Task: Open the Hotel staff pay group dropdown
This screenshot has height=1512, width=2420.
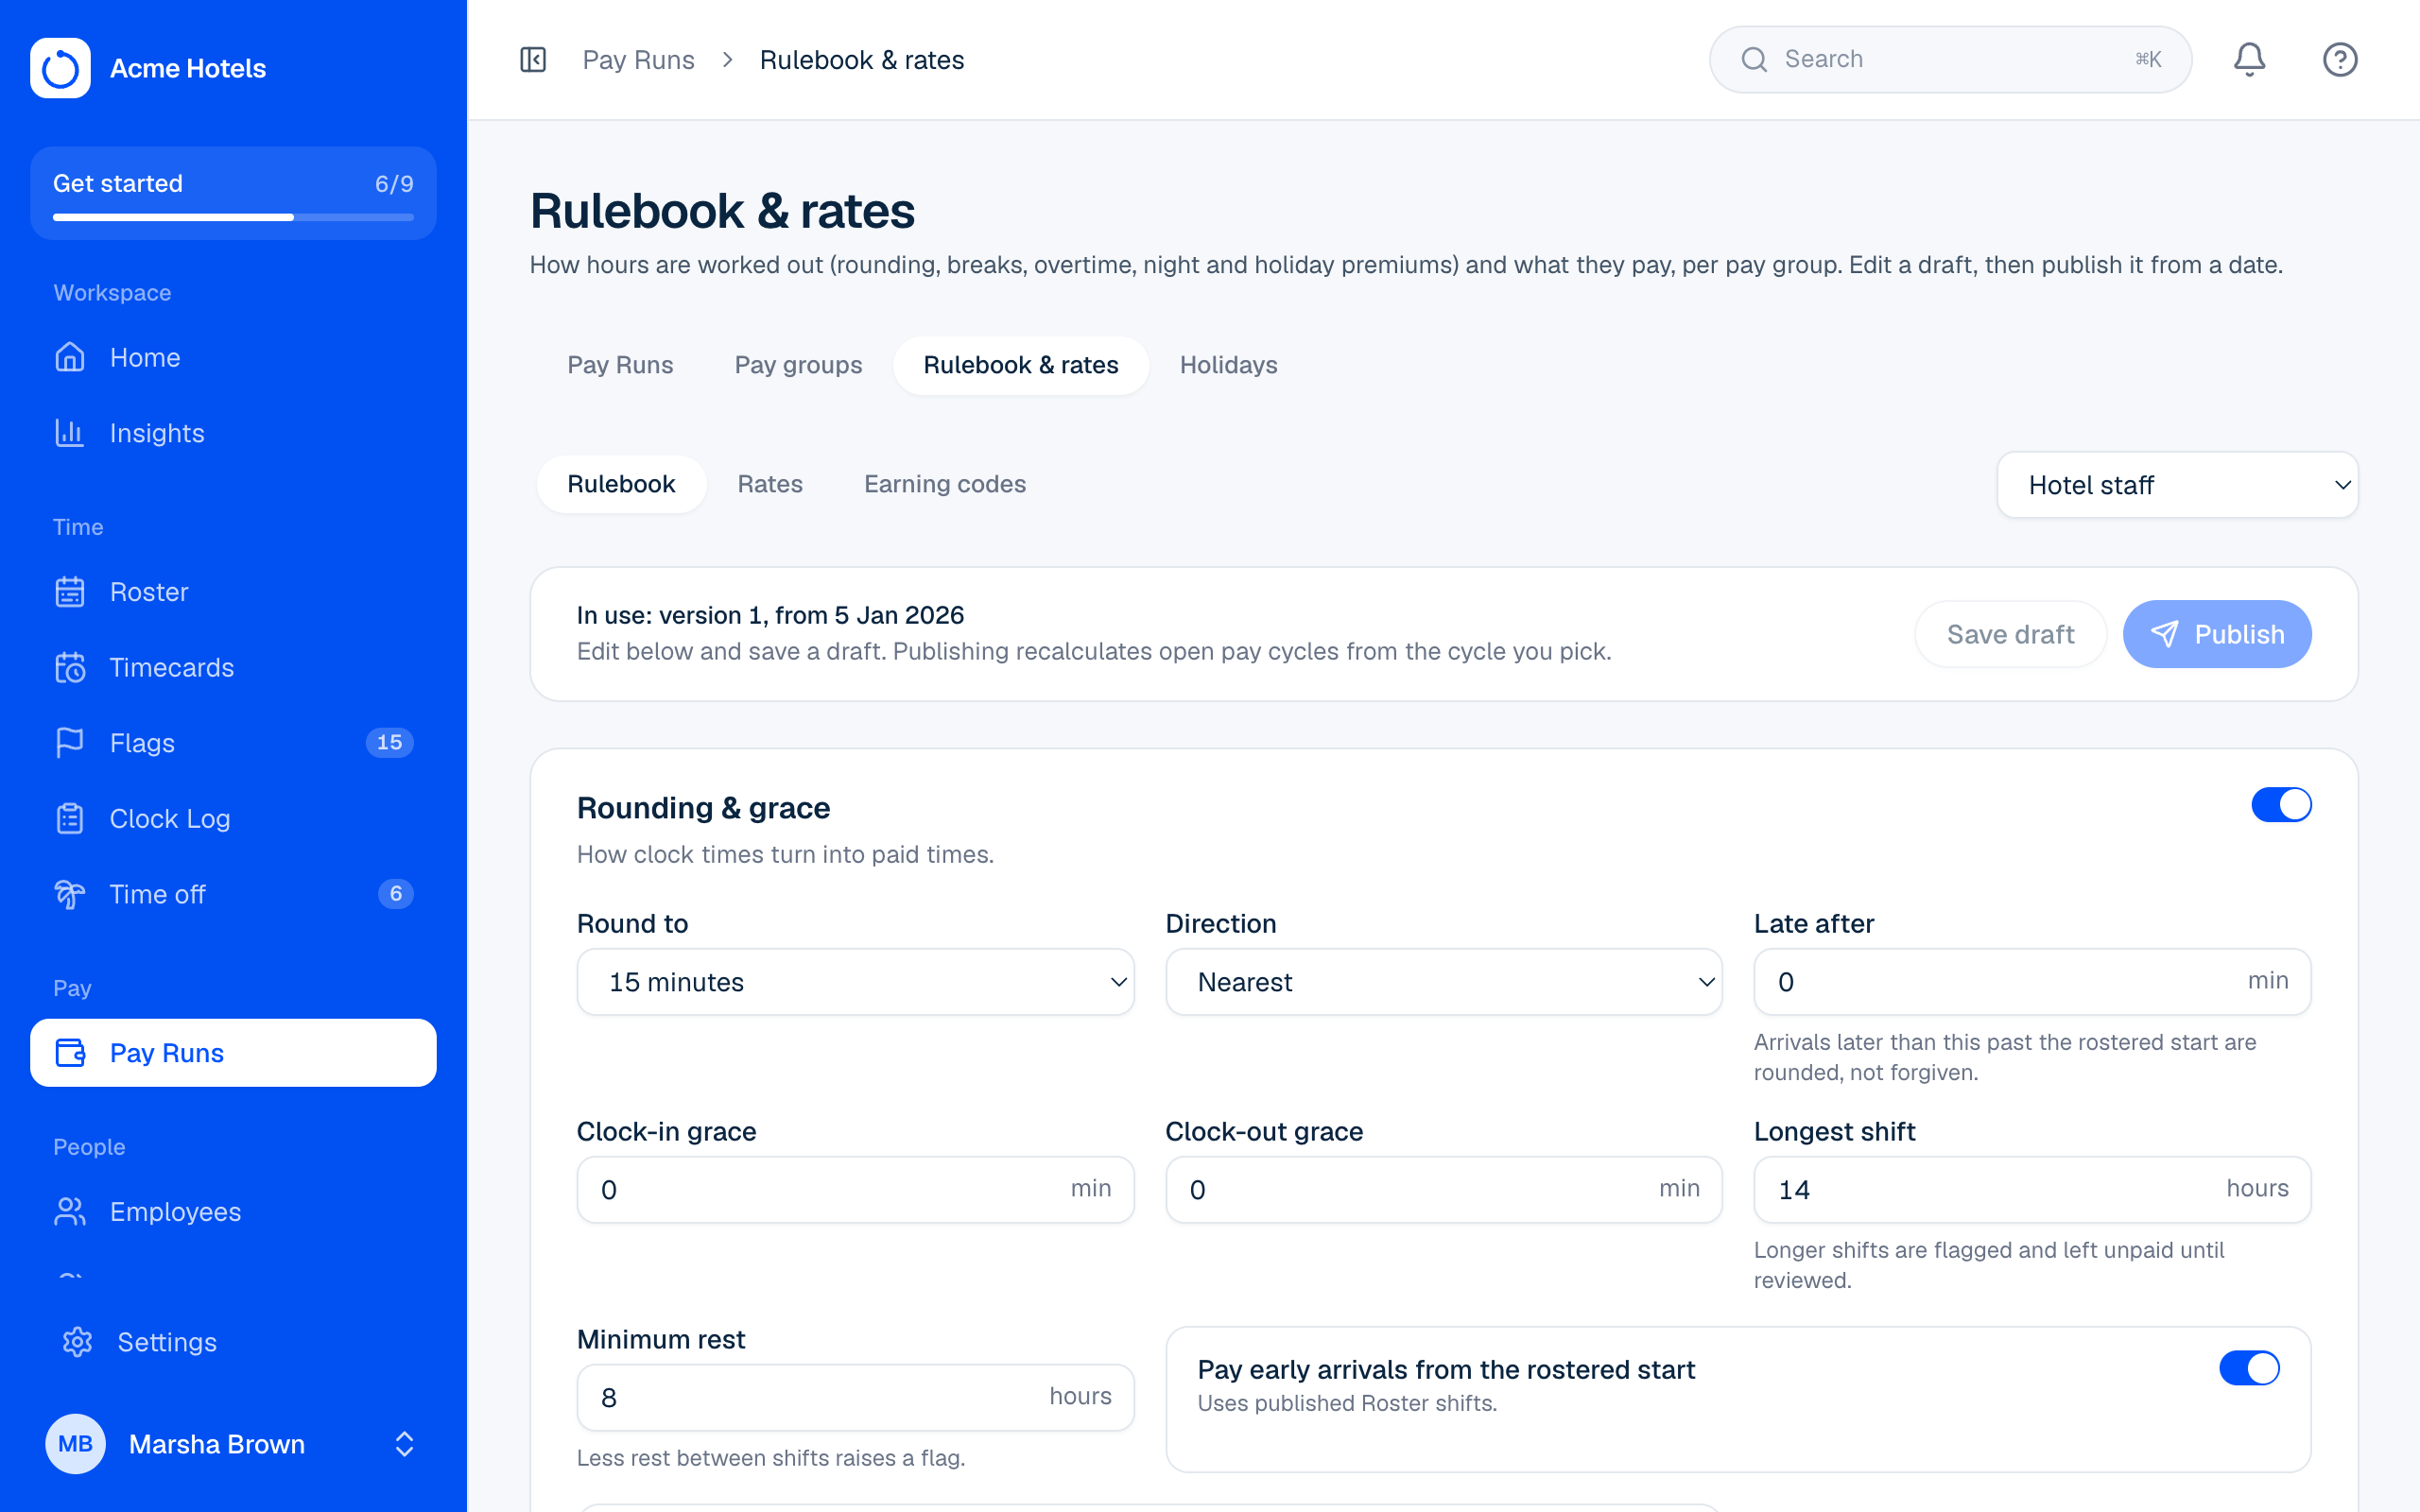Action: click(2177, 485)
